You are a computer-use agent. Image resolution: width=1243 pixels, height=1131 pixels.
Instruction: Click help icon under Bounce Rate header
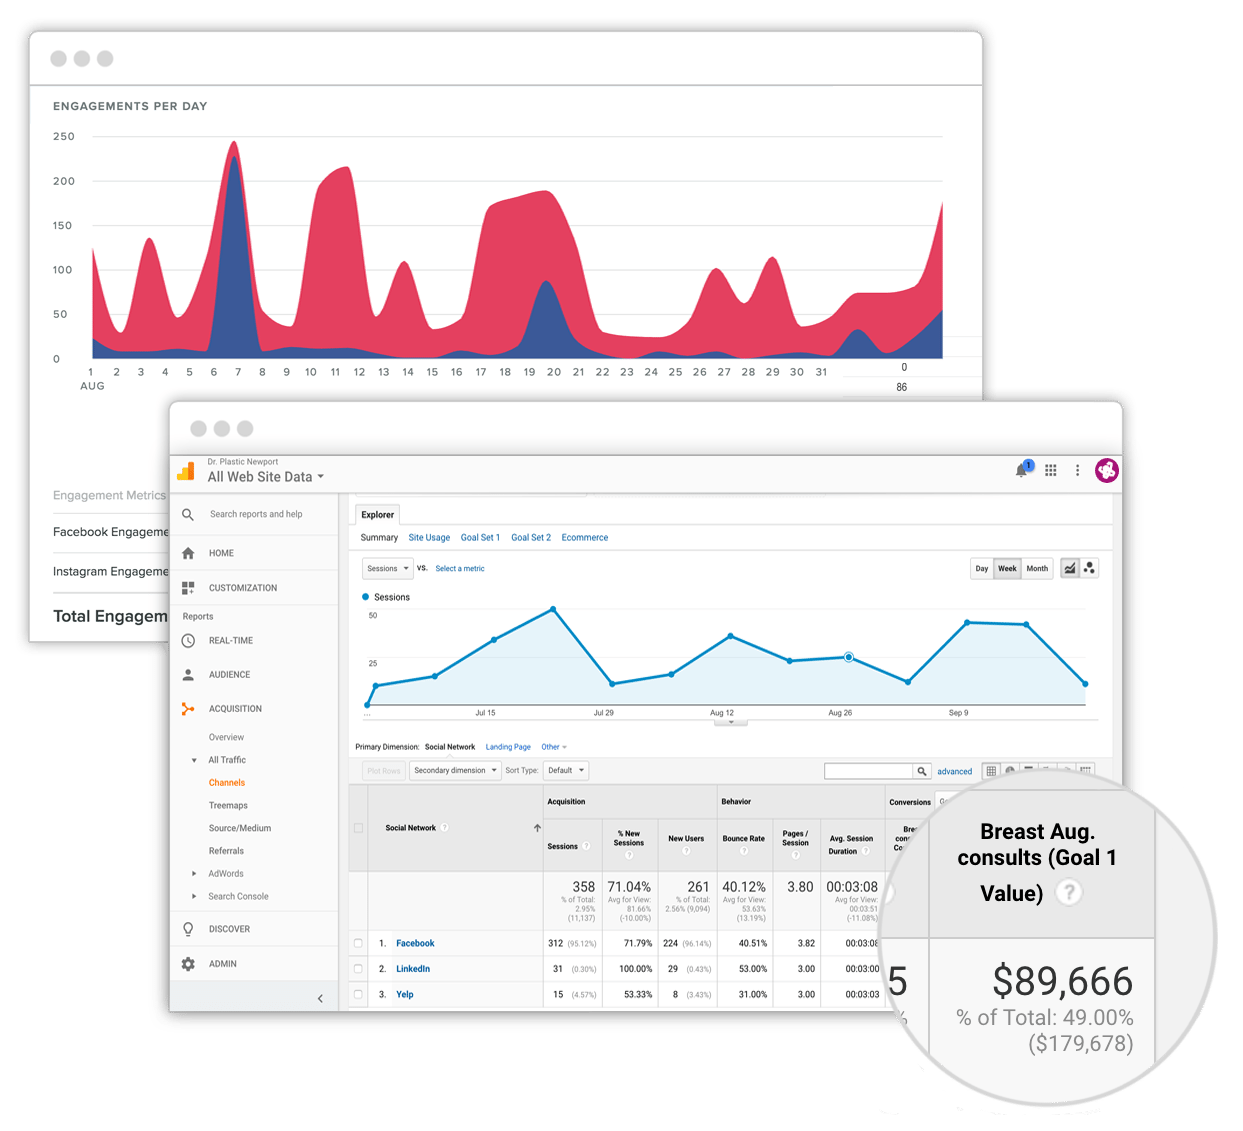744,851
